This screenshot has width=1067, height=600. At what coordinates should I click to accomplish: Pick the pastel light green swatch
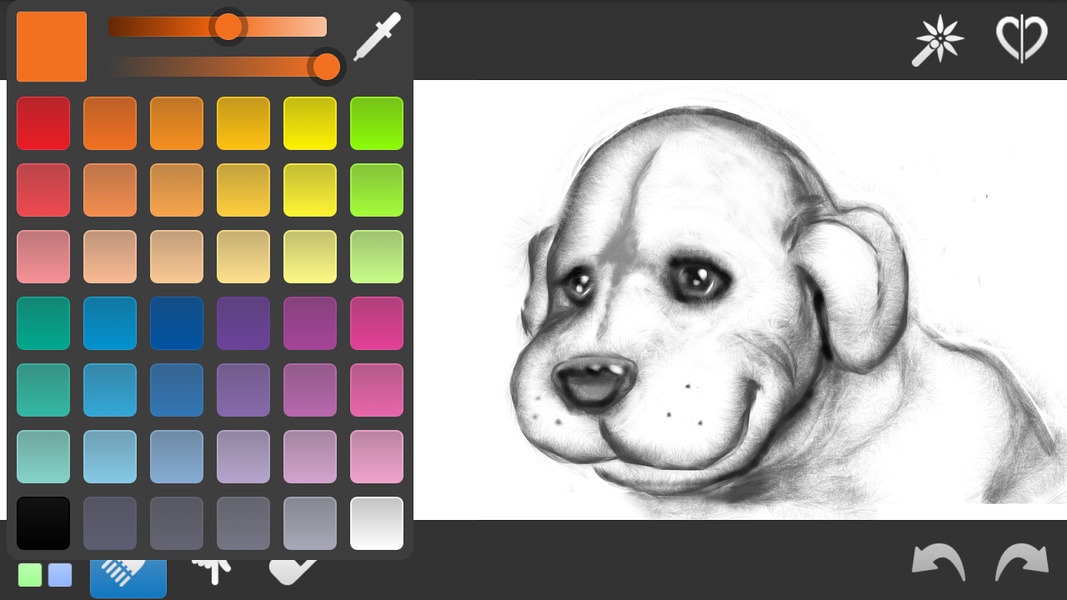click(376, 256)
